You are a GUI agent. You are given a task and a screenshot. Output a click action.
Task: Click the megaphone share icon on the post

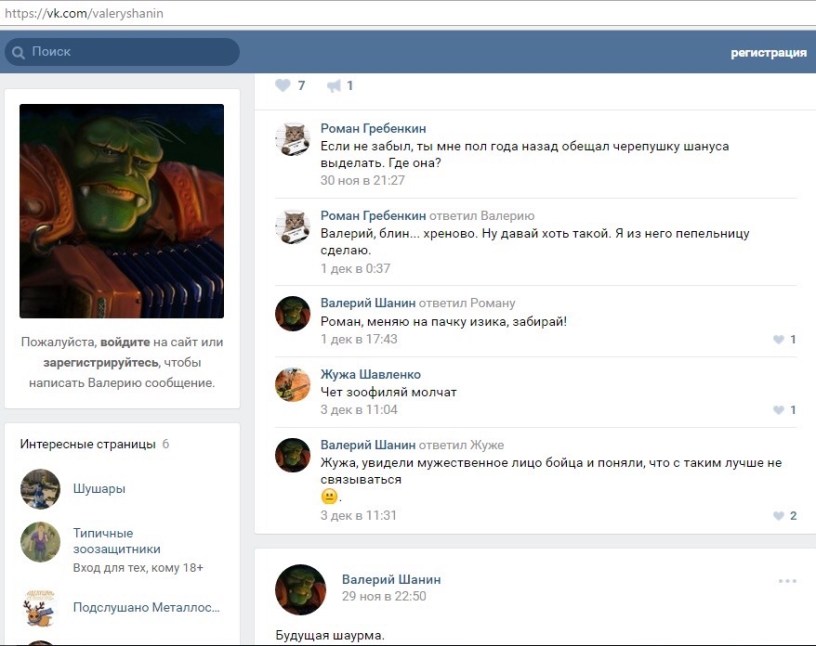coord(334,86)
